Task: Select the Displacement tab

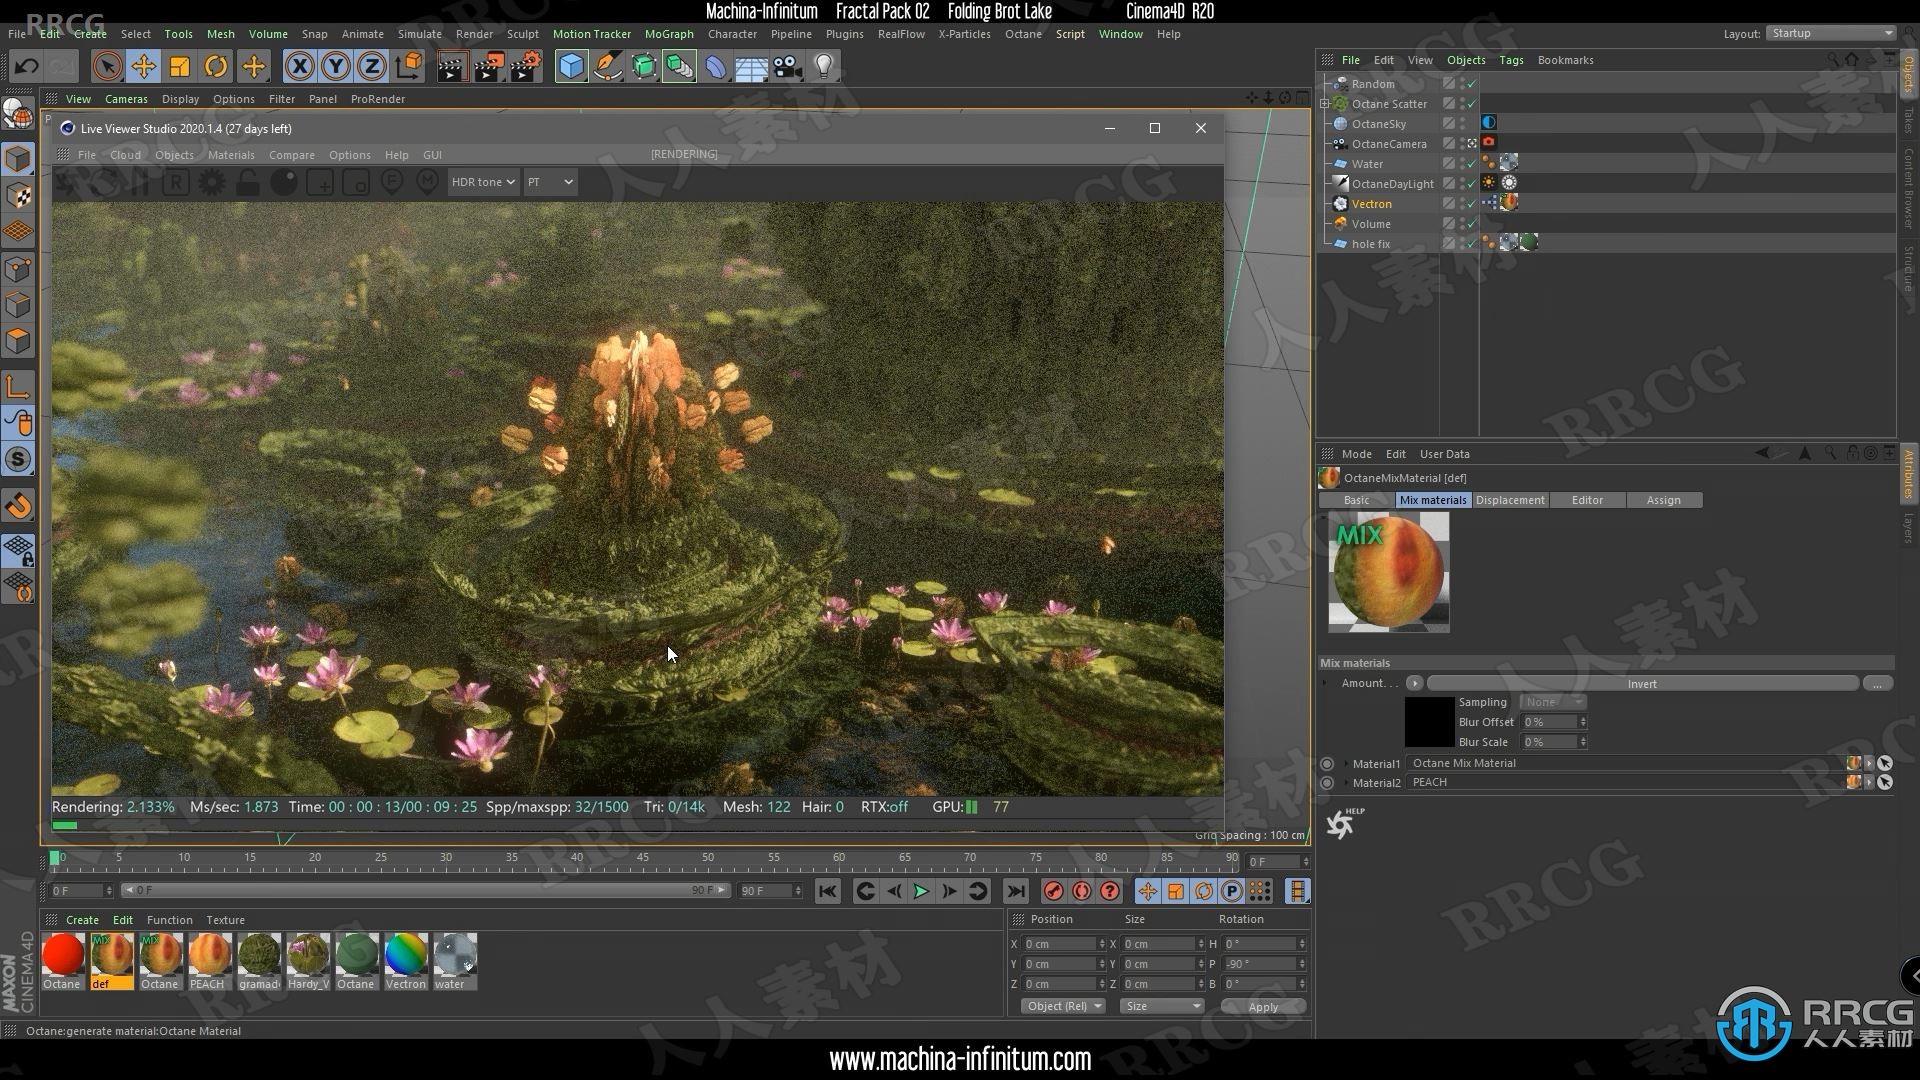Action: click(x=1510, y=500)
